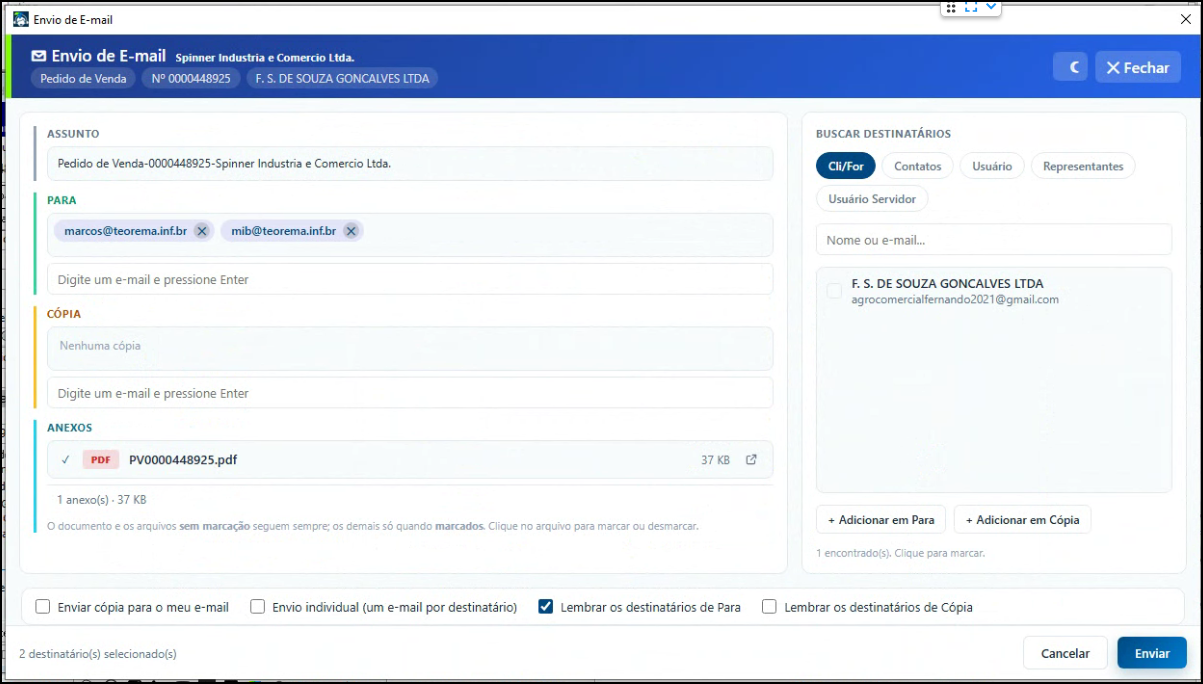Viewport: 1203px width, 684px height.
Task: Switch to the Contatos filter tab
Action: (918, 166)
